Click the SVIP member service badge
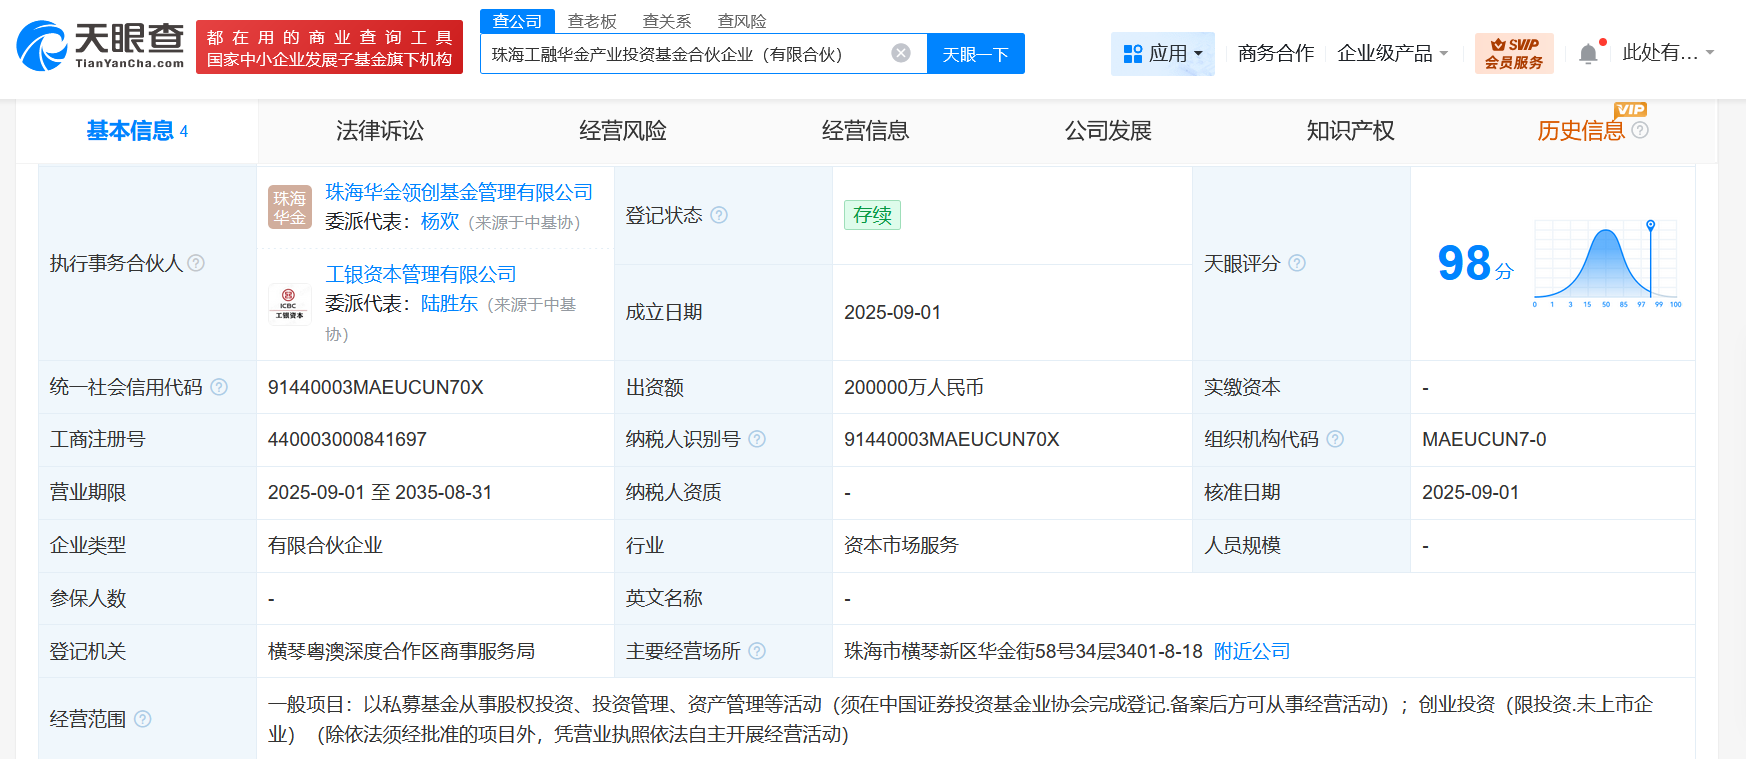The width and height of the screenshot is (1746, 759). (1513, 53)
